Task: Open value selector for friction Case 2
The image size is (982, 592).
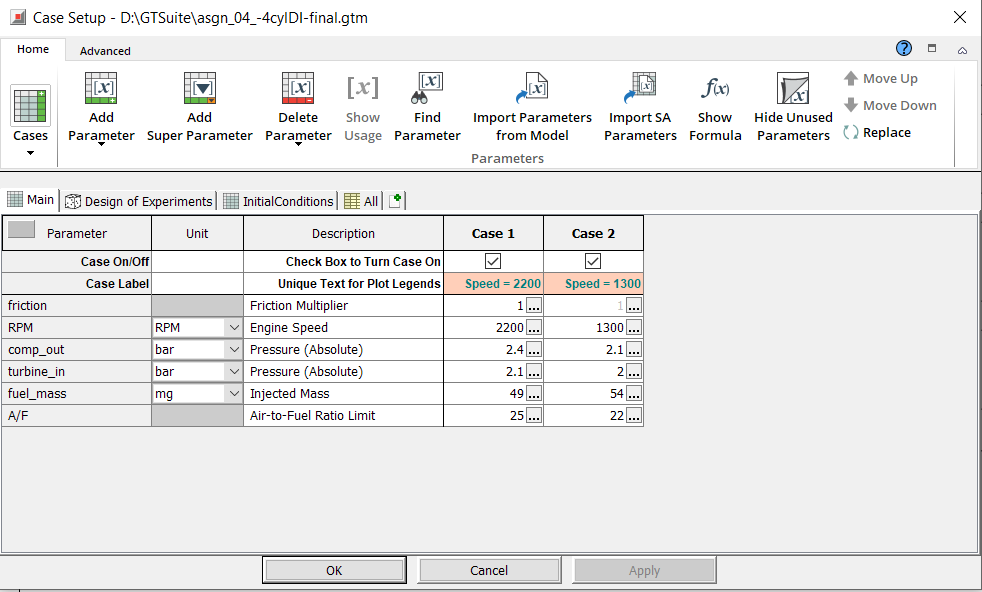Action: tap(634, 306)
